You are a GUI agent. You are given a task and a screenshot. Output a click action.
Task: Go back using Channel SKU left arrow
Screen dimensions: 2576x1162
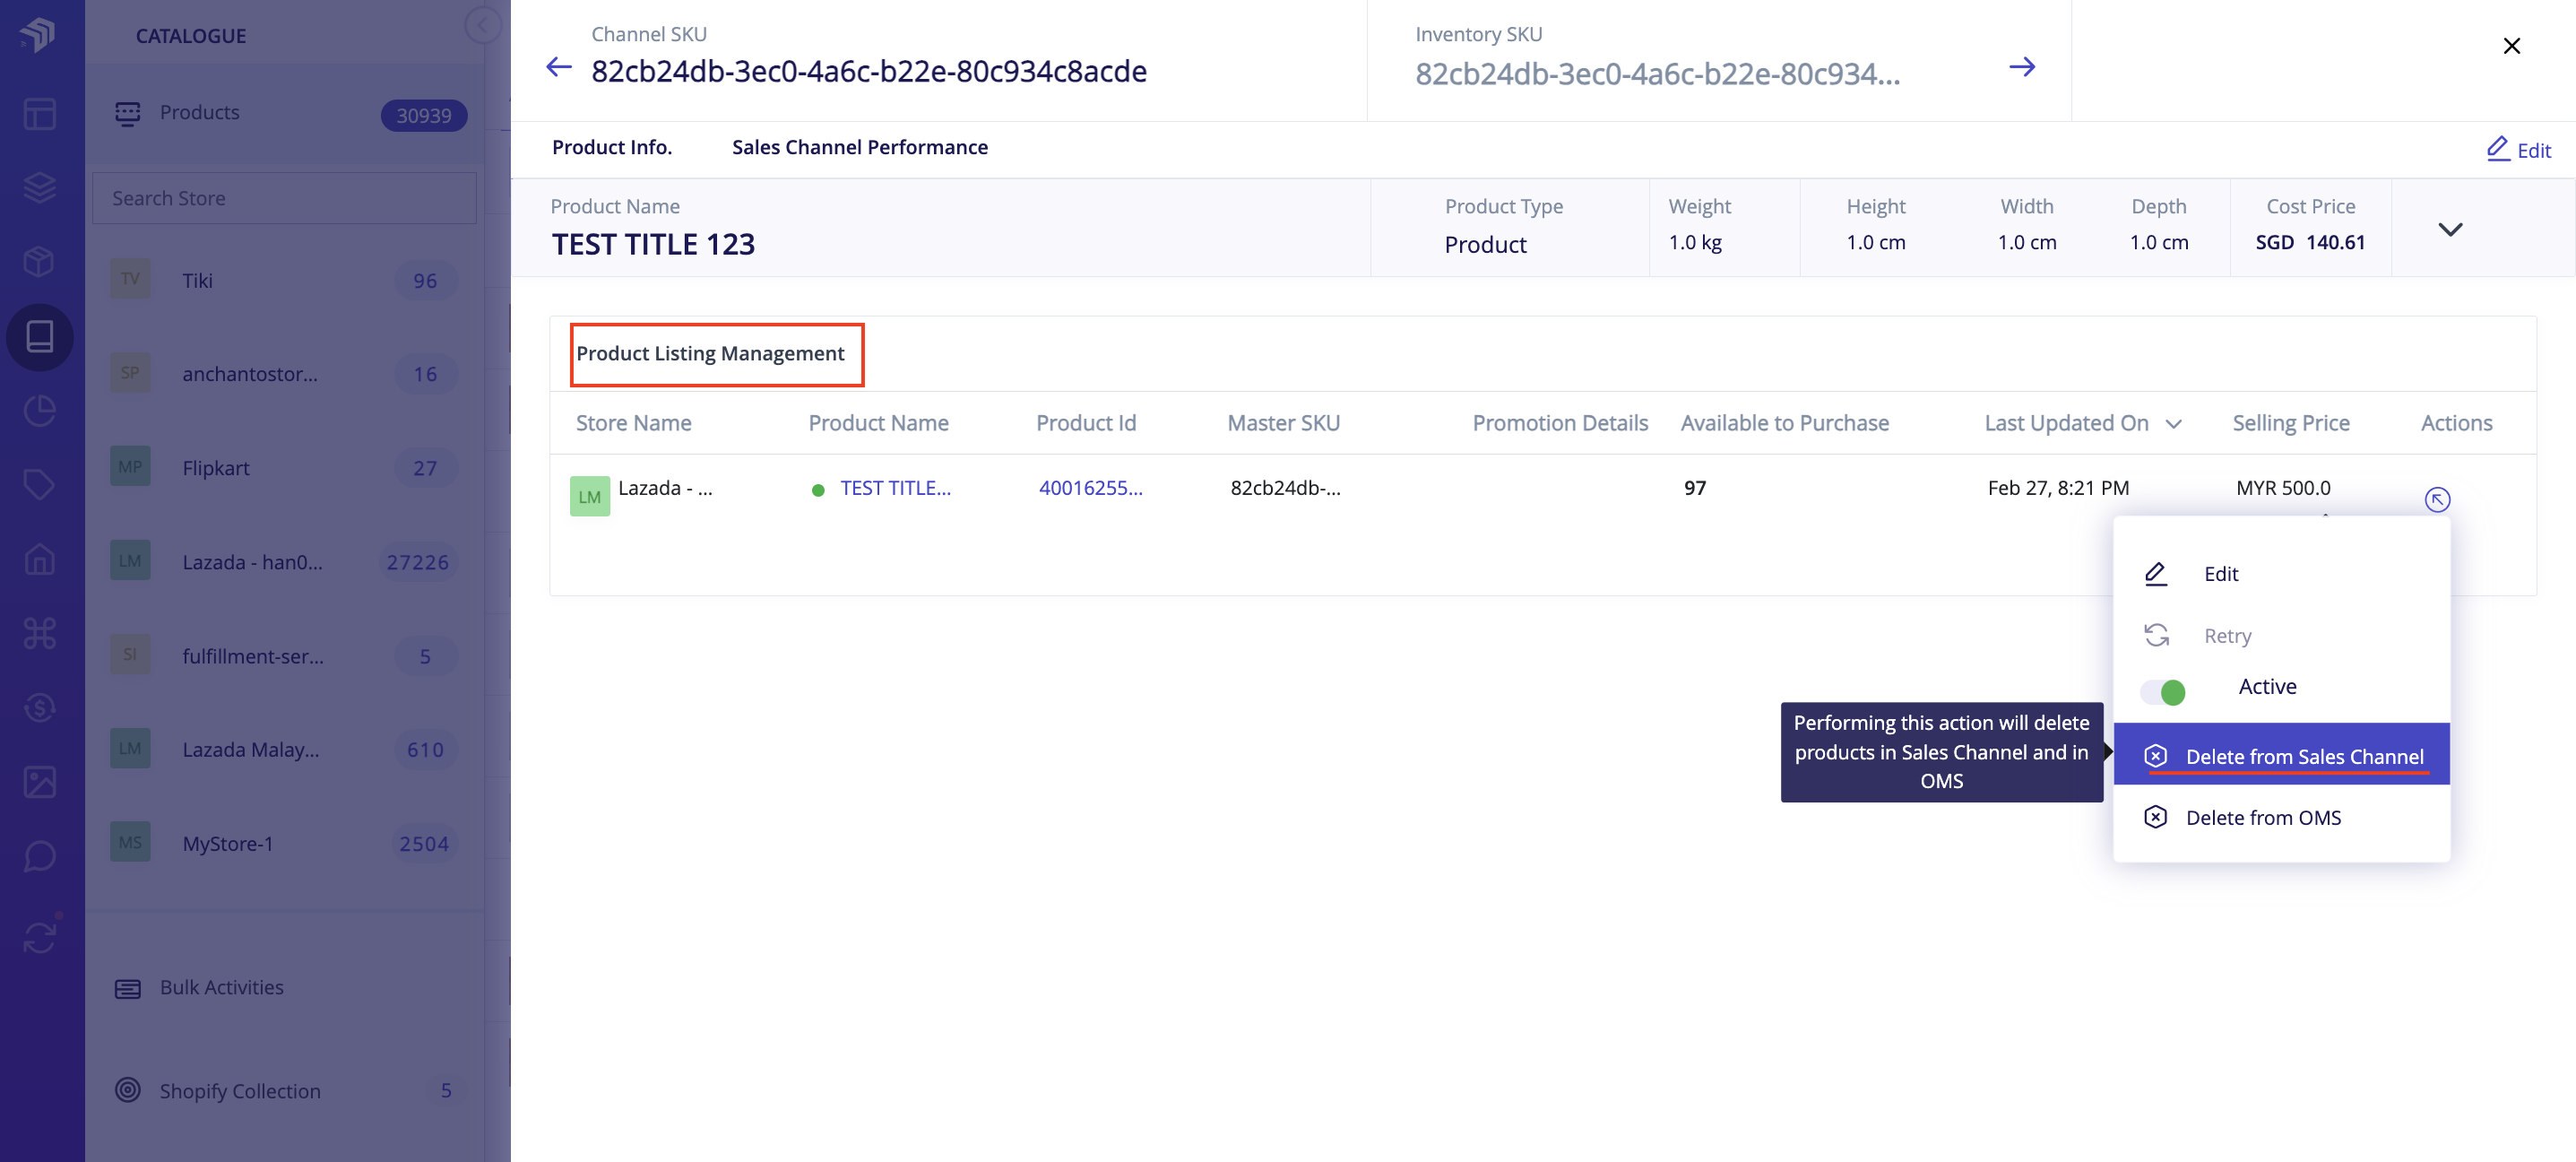tap(559, 67)
